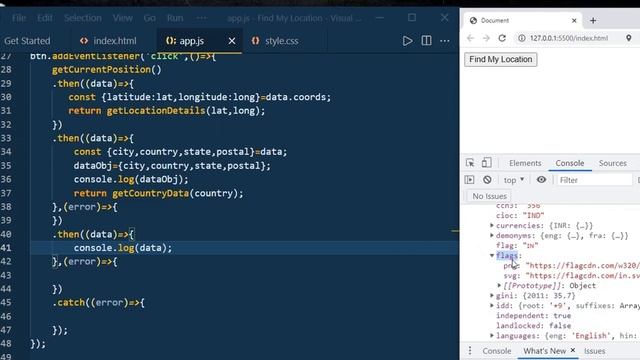Open the Issues drawer tab
This screenshot has width=640, height=360.
click(x=594, y=351)
